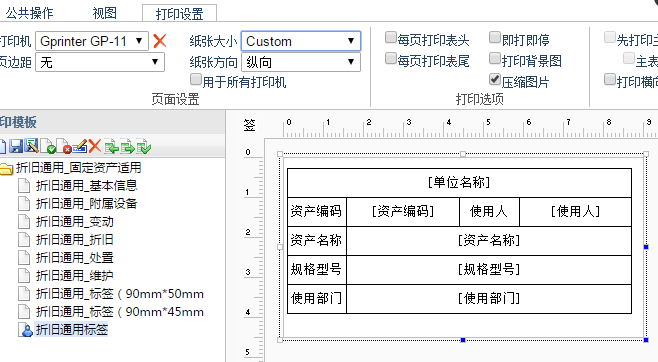This screenshot has height=362, width=658.
Task: Enable 打印背景图 checkbox
Action: tap(495, 58)
